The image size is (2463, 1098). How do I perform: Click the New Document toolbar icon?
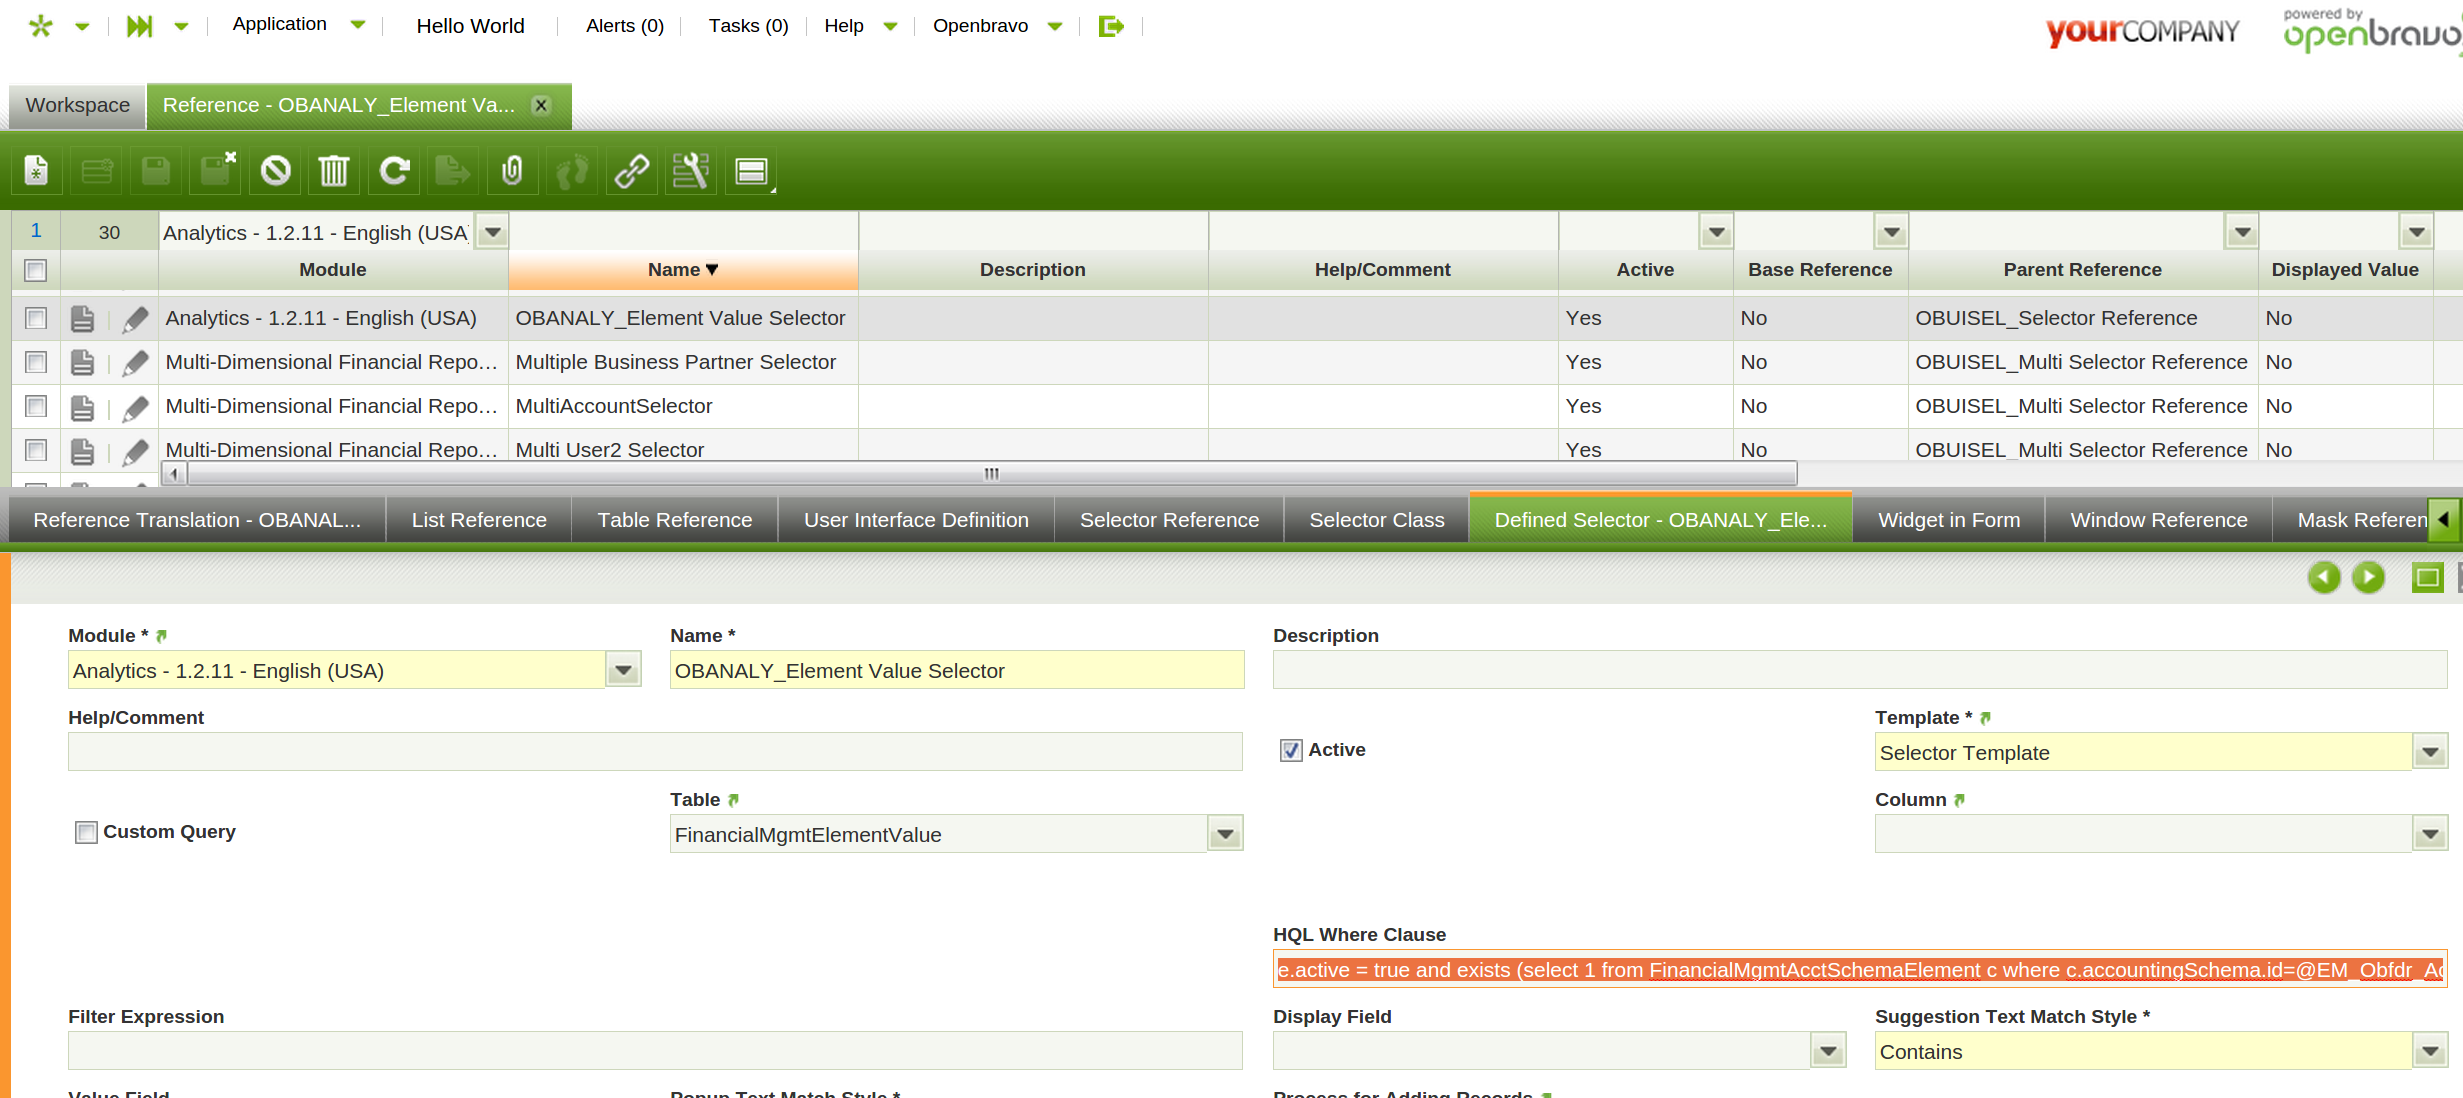pos(36,171)
